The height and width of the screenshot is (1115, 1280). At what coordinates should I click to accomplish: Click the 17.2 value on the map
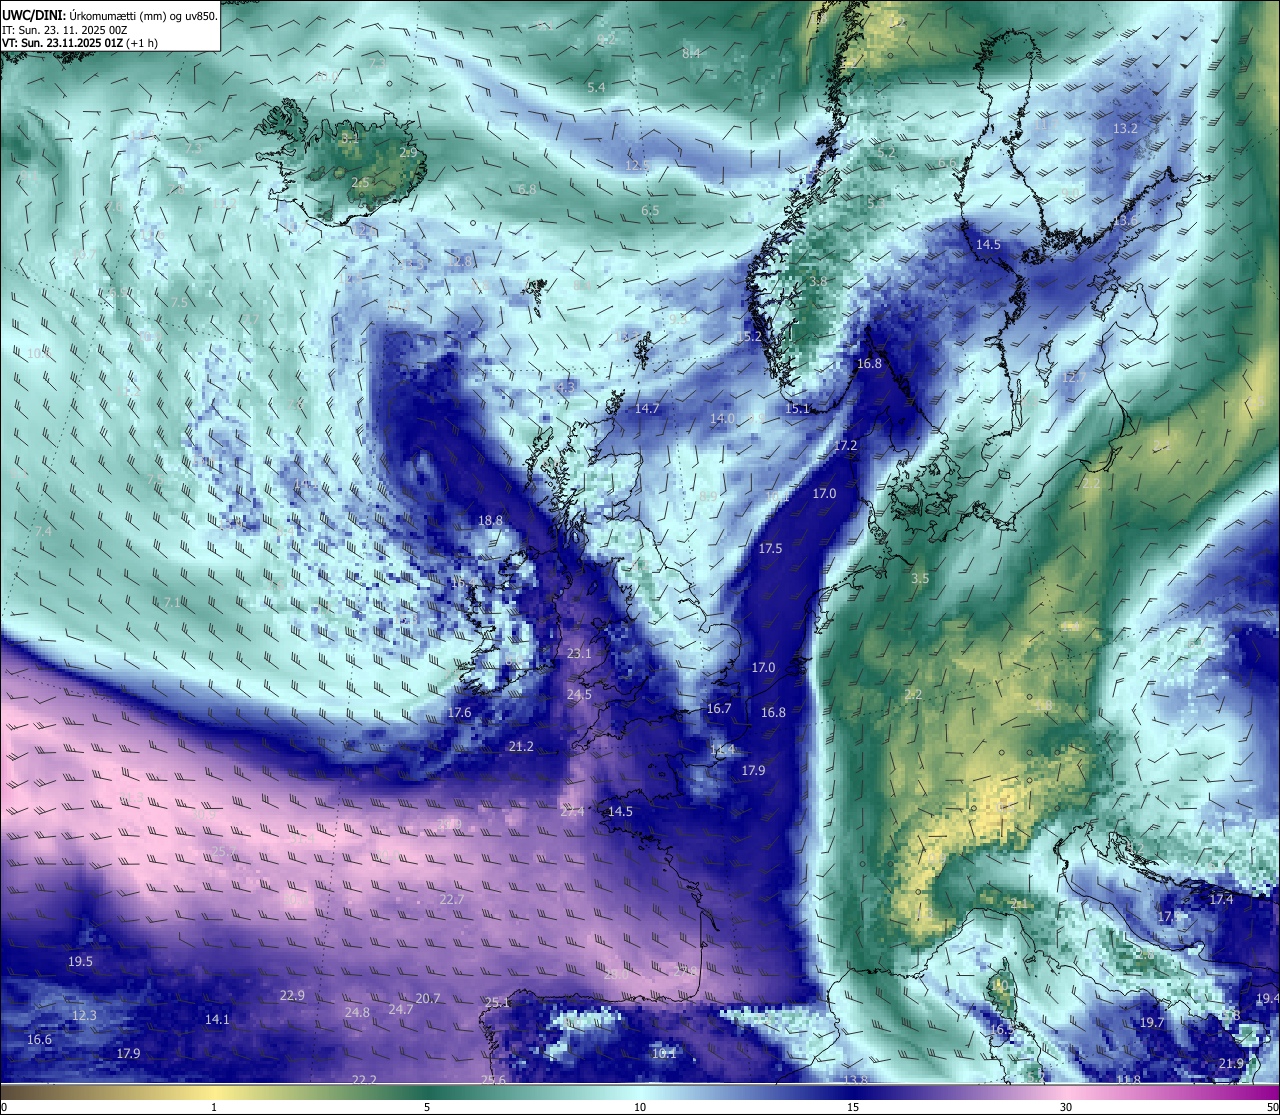point(846,445)
